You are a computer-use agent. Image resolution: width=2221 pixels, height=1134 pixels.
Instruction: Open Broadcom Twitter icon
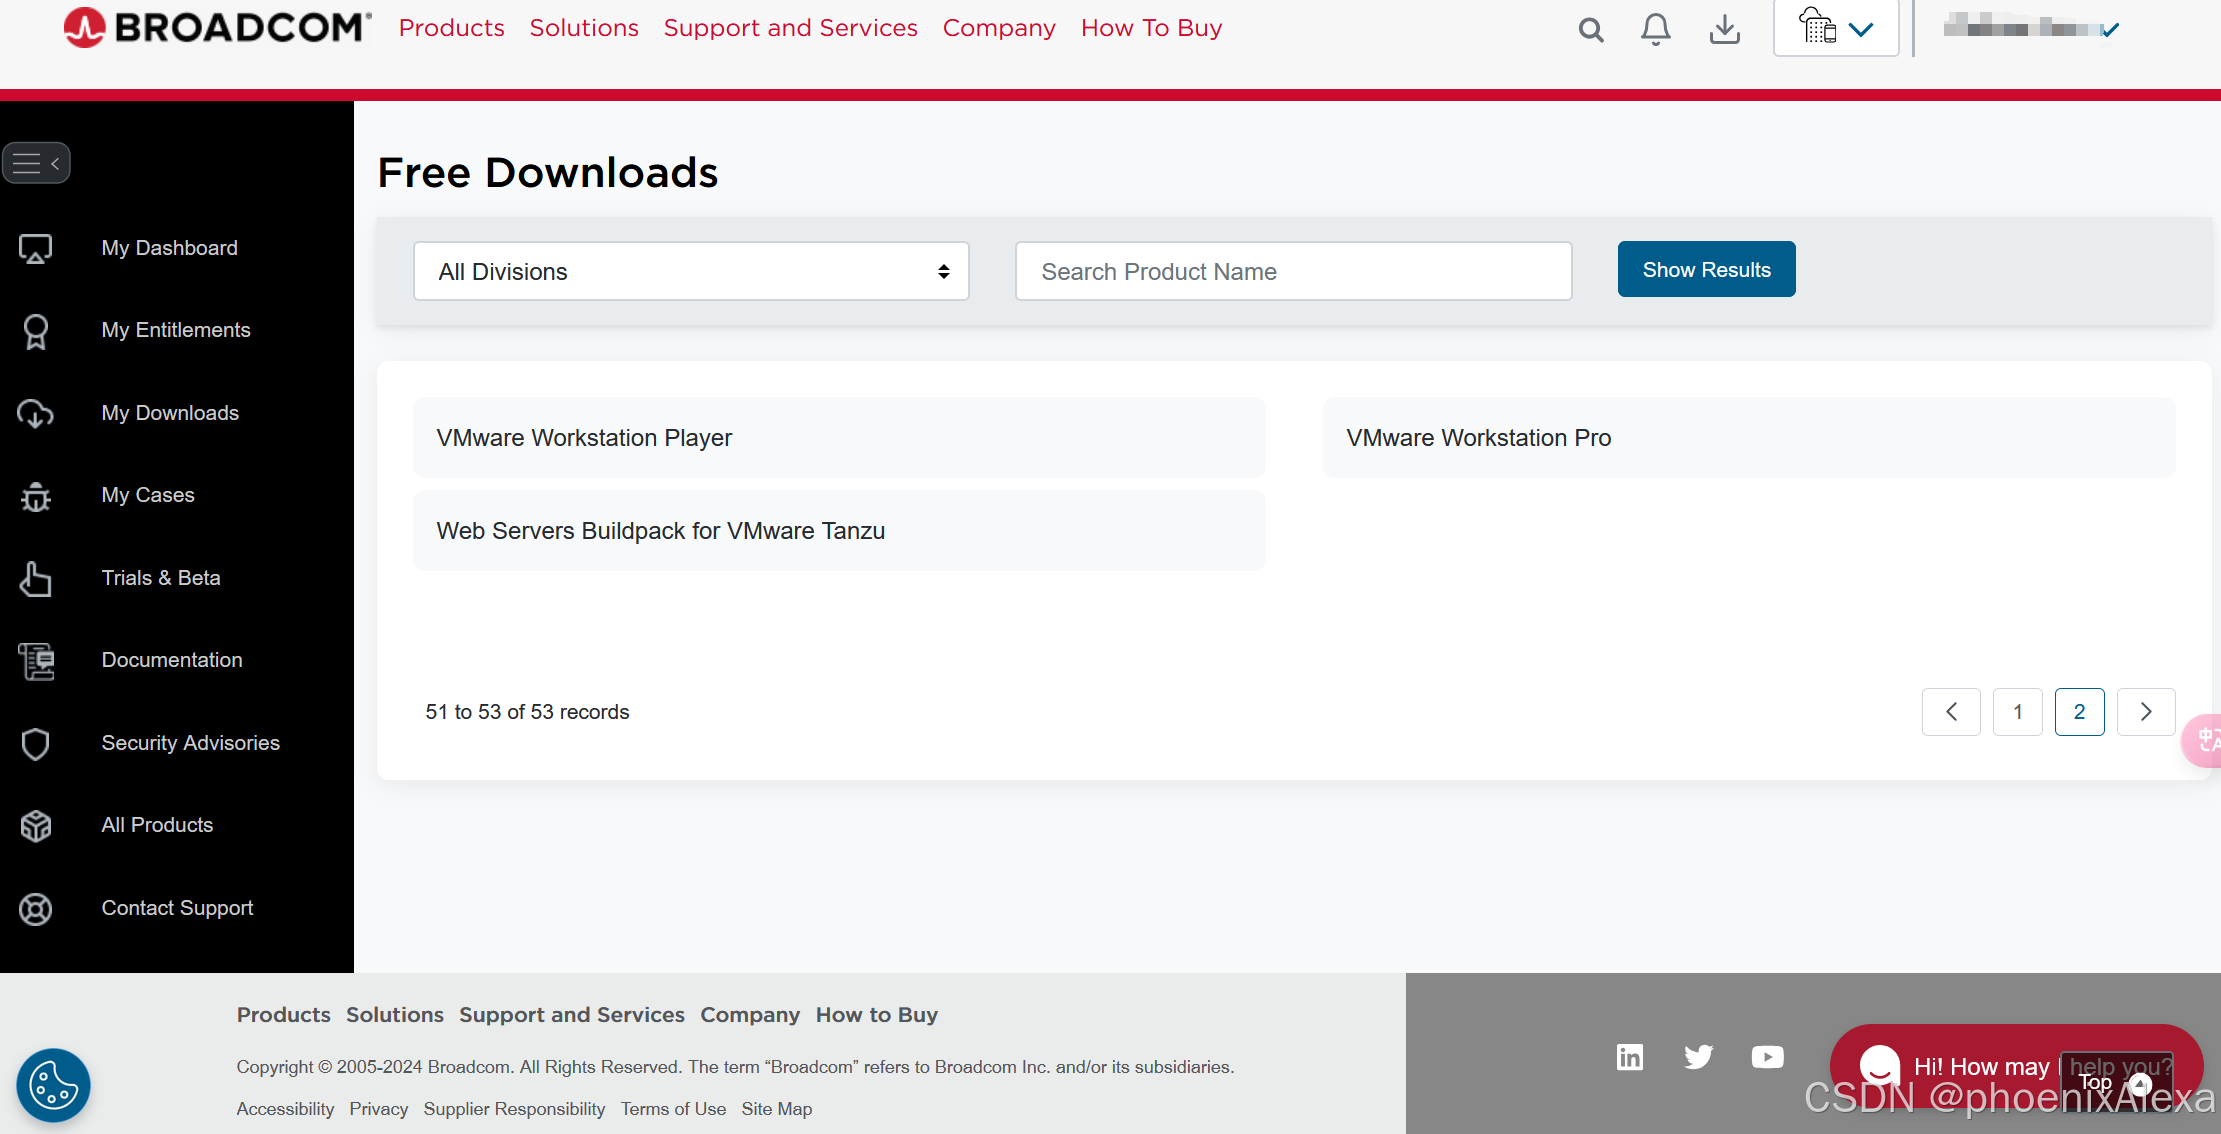[1698, 1057]
